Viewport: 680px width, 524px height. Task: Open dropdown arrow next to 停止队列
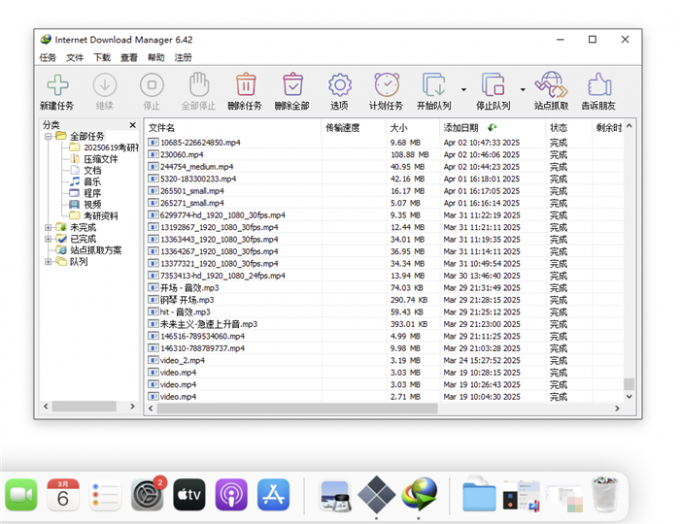pyautogui.click(x=523, y=89)
